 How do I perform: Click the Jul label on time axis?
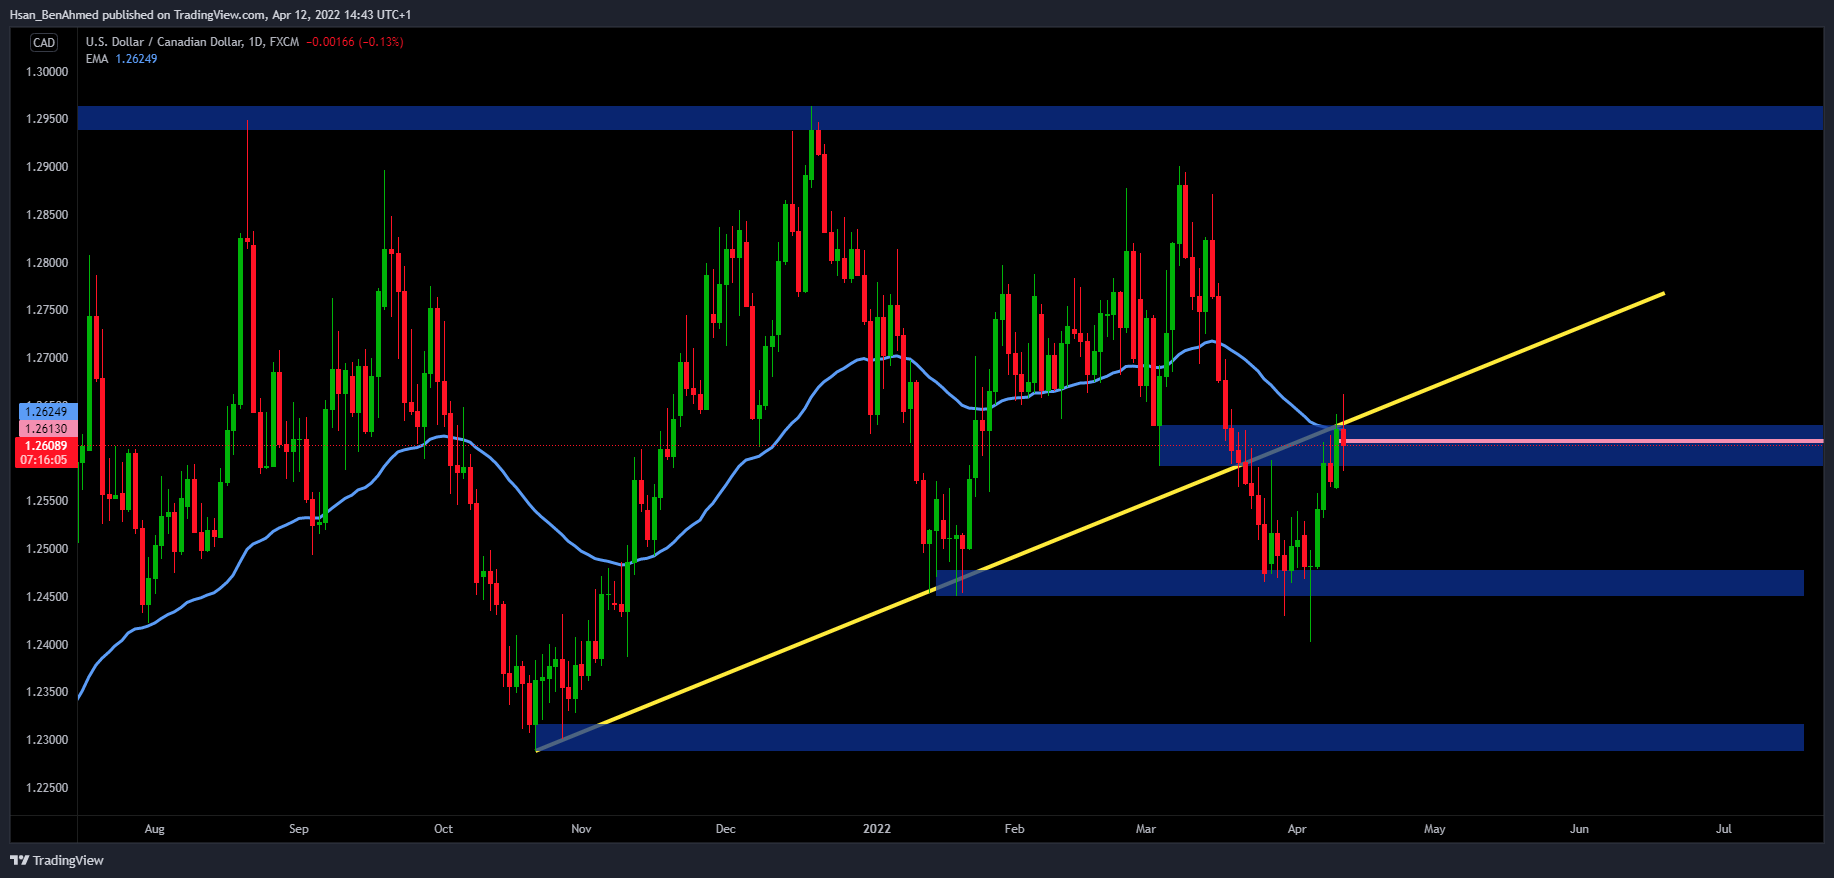pyautogui.click(x=1724, y=829)
